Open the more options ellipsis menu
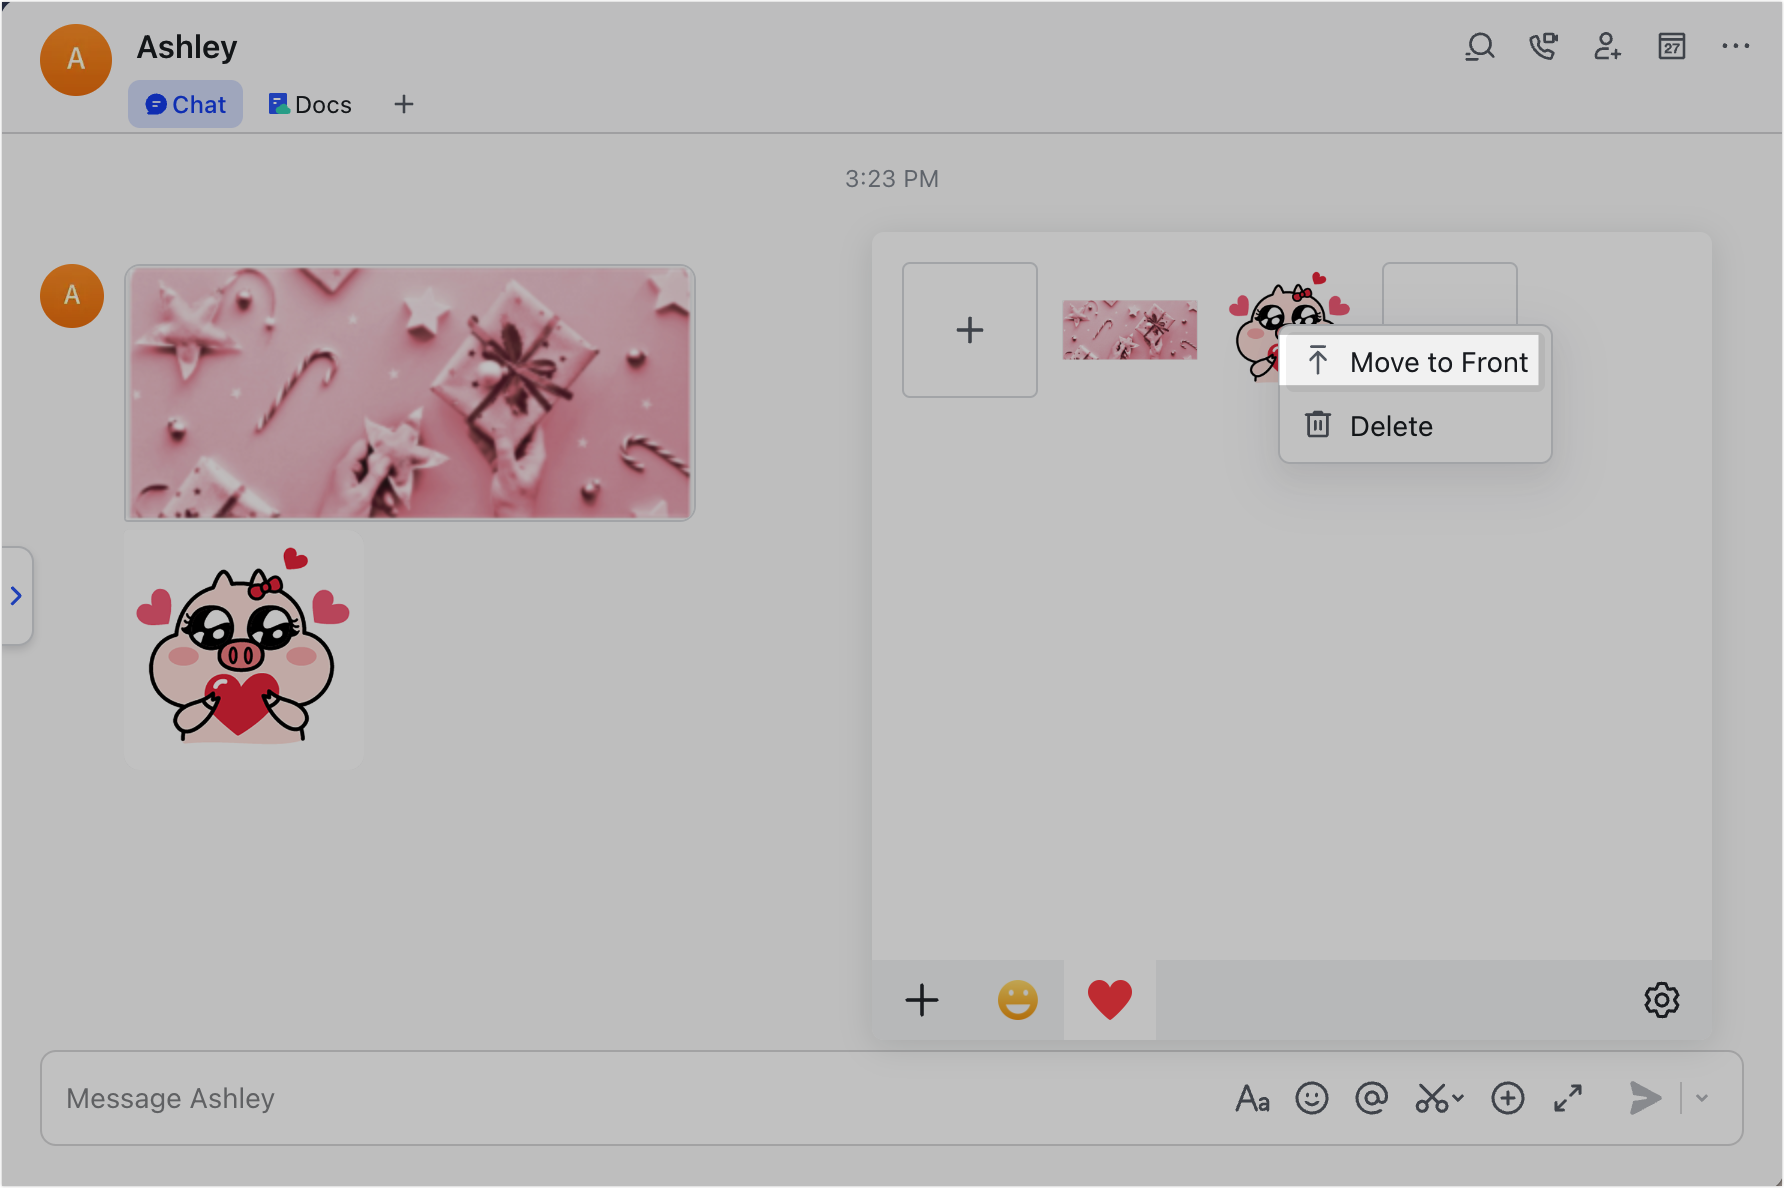Screen dimensions: 1784x1188 pos(1735,46)
